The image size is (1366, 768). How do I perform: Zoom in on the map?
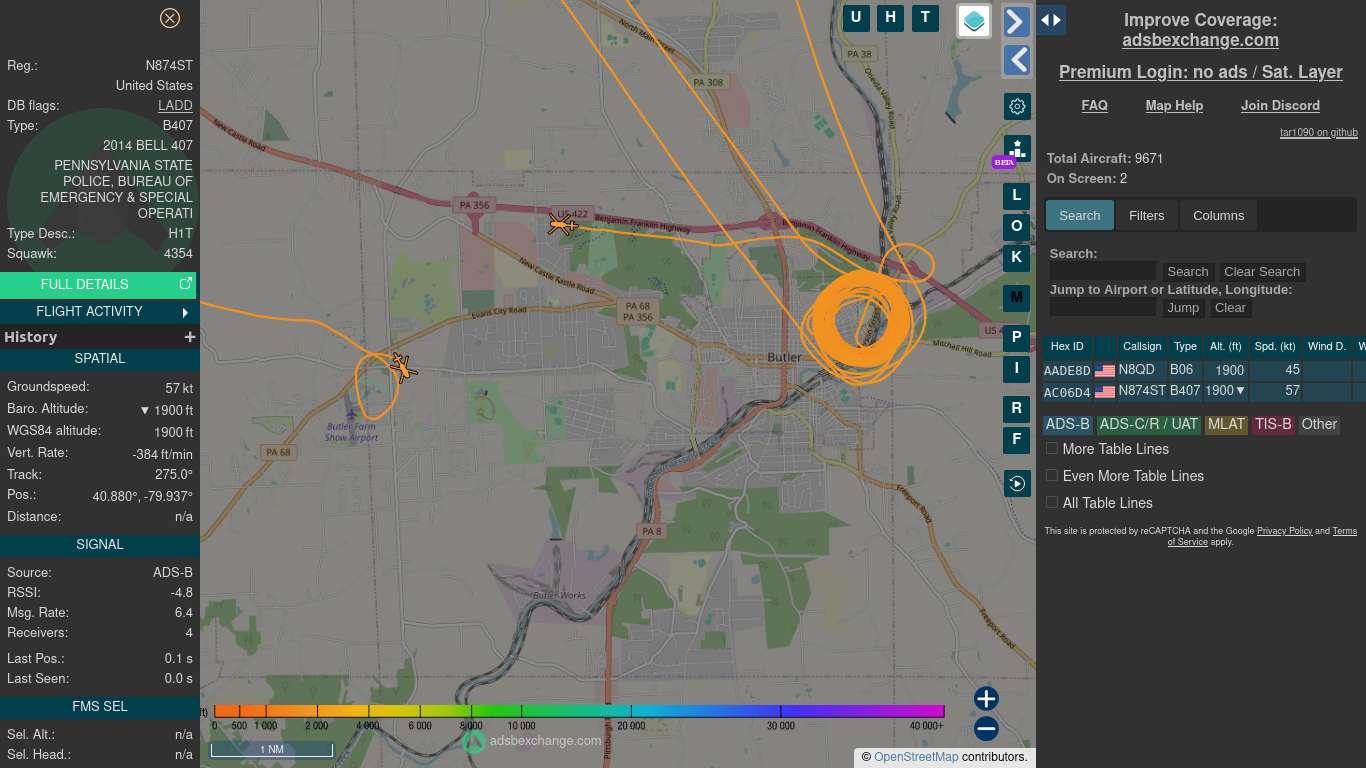(986, 699)
